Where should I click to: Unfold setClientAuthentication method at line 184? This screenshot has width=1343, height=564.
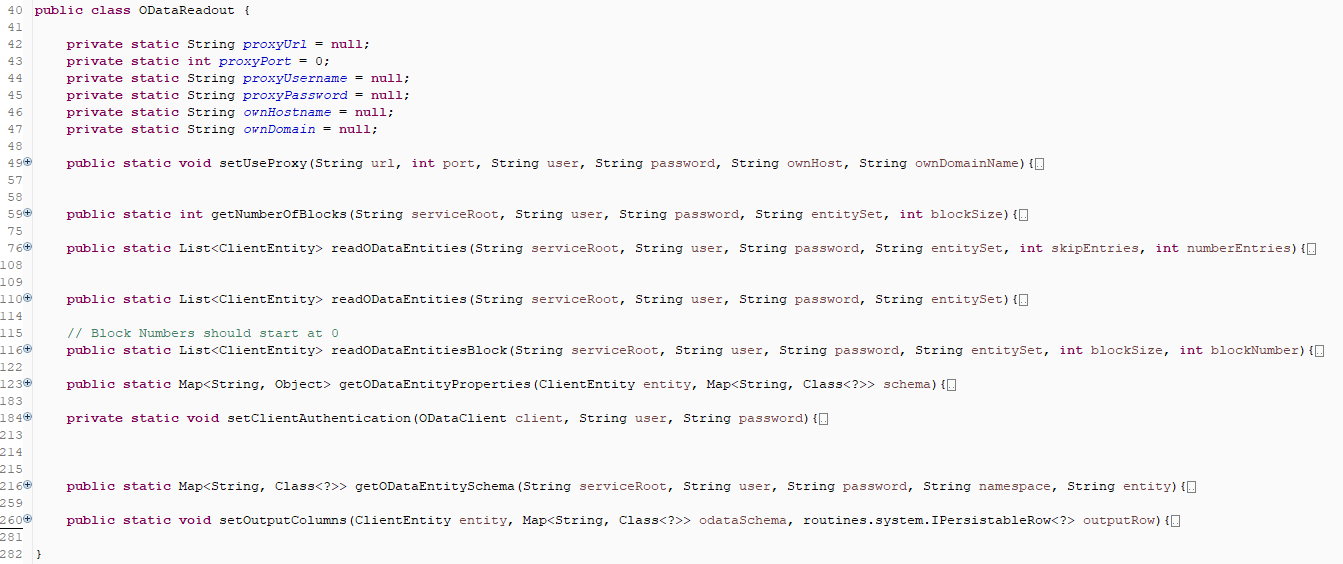pyautogui.click(x=28, y=417)
